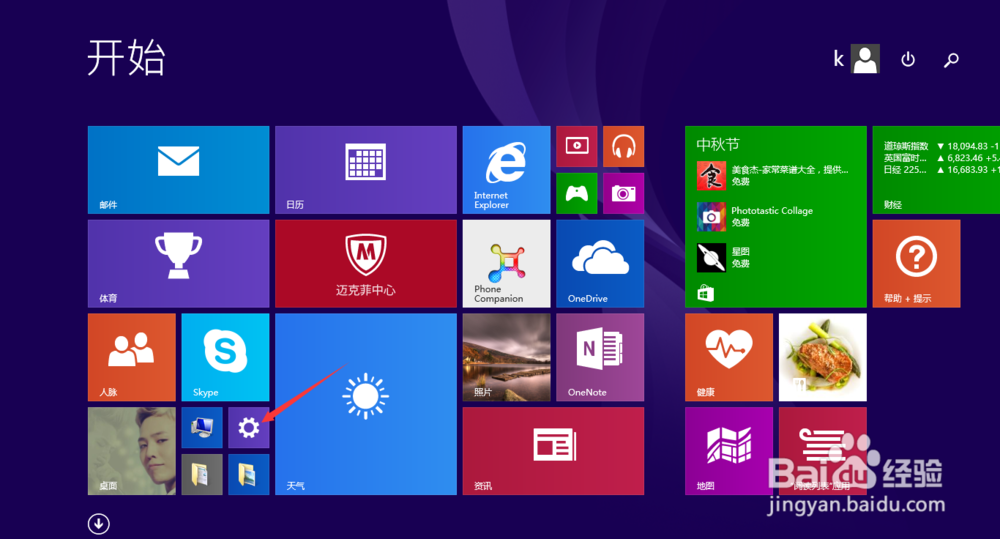Open the Pictures folder small tile
Screen dimensions: 1000x539
click(249, 475)
